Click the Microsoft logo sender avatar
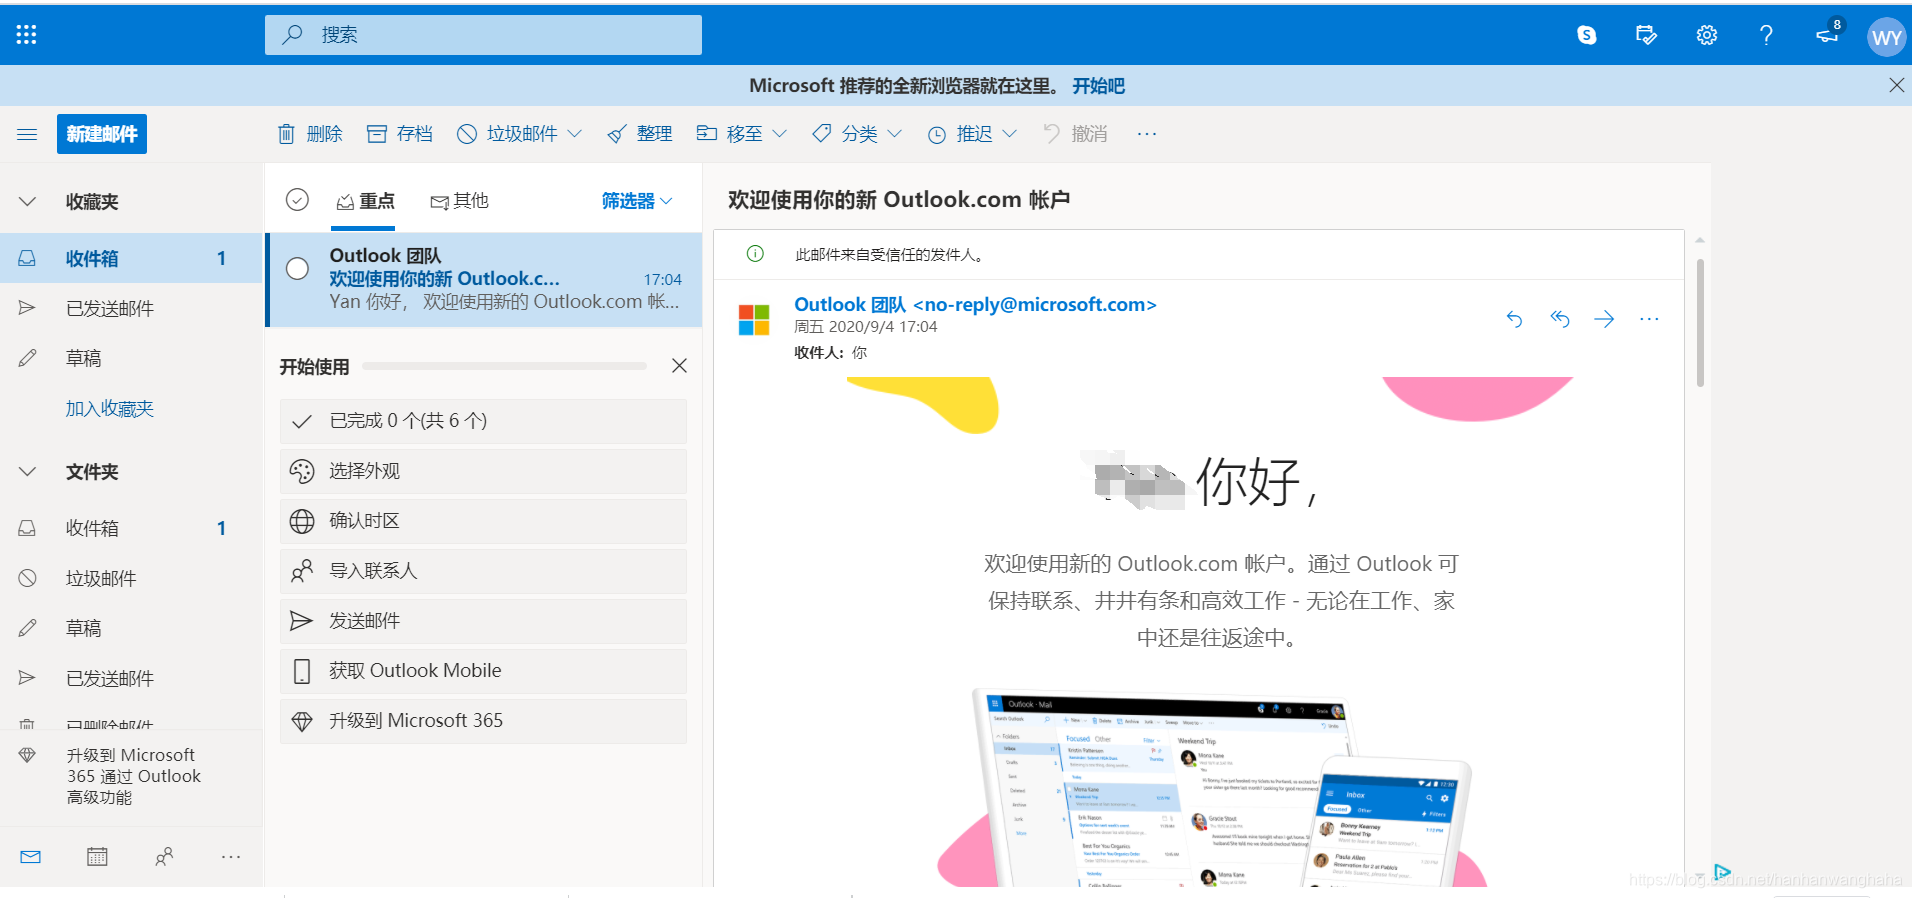Screen dimensions: 1912x898 point(754,320)
